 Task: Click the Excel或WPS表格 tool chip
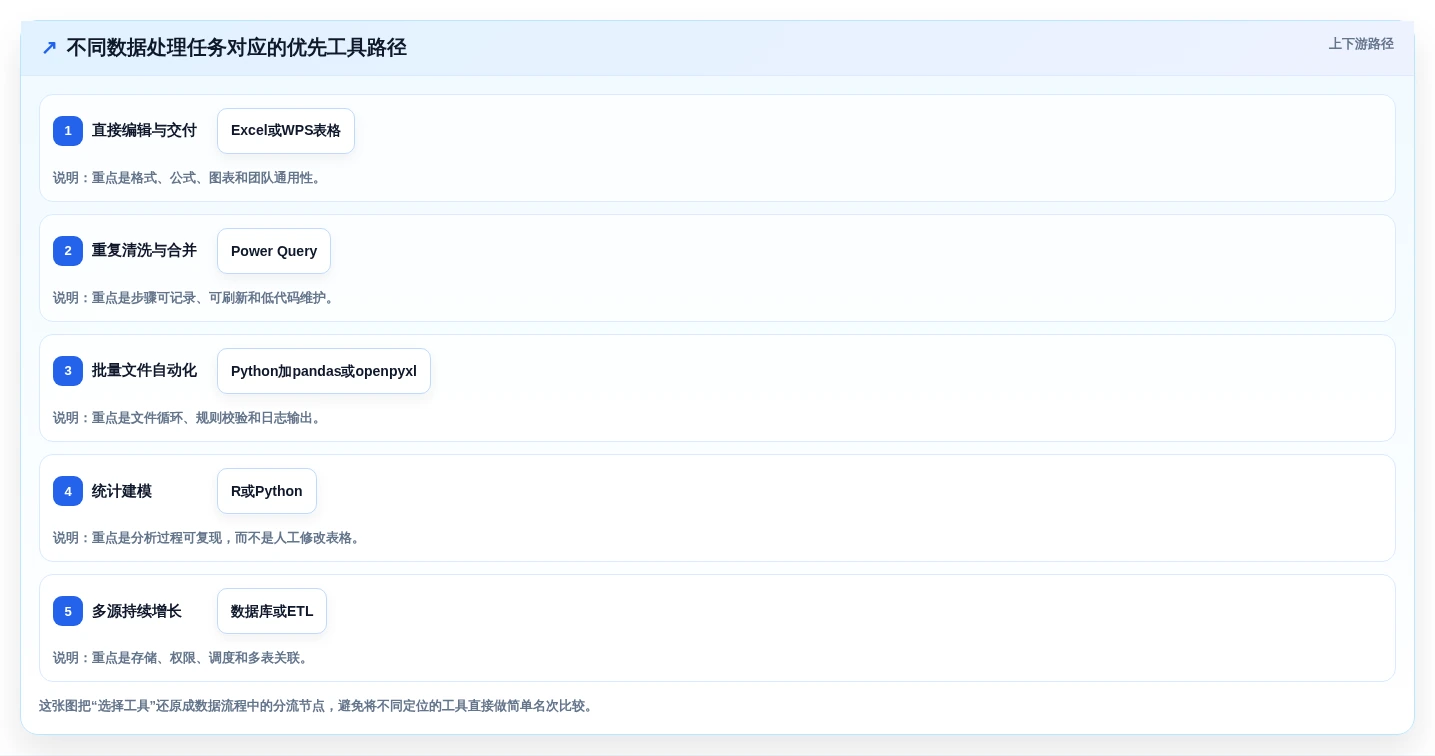[286, 131]
